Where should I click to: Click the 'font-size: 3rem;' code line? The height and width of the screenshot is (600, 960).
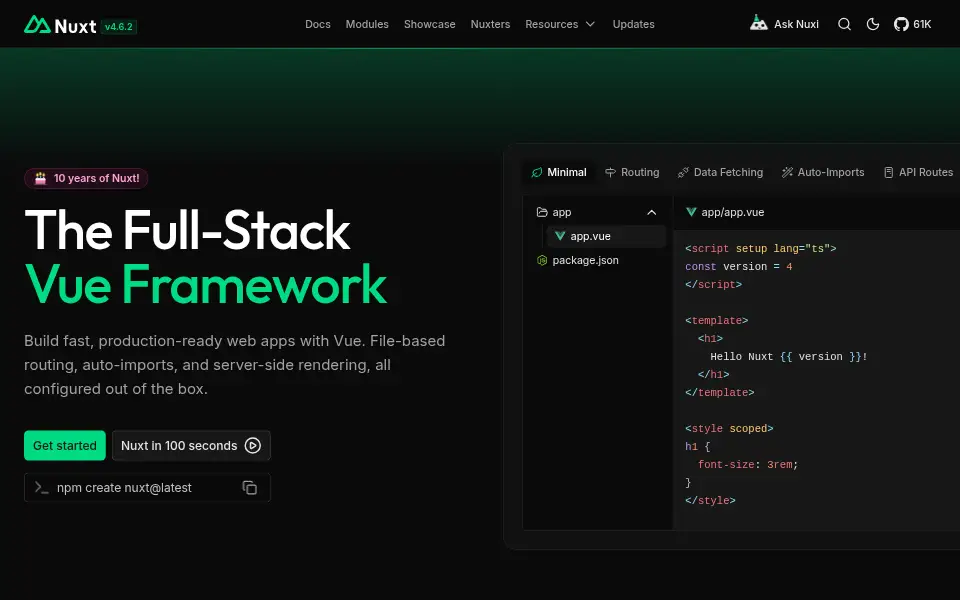[x=748, y=465]
